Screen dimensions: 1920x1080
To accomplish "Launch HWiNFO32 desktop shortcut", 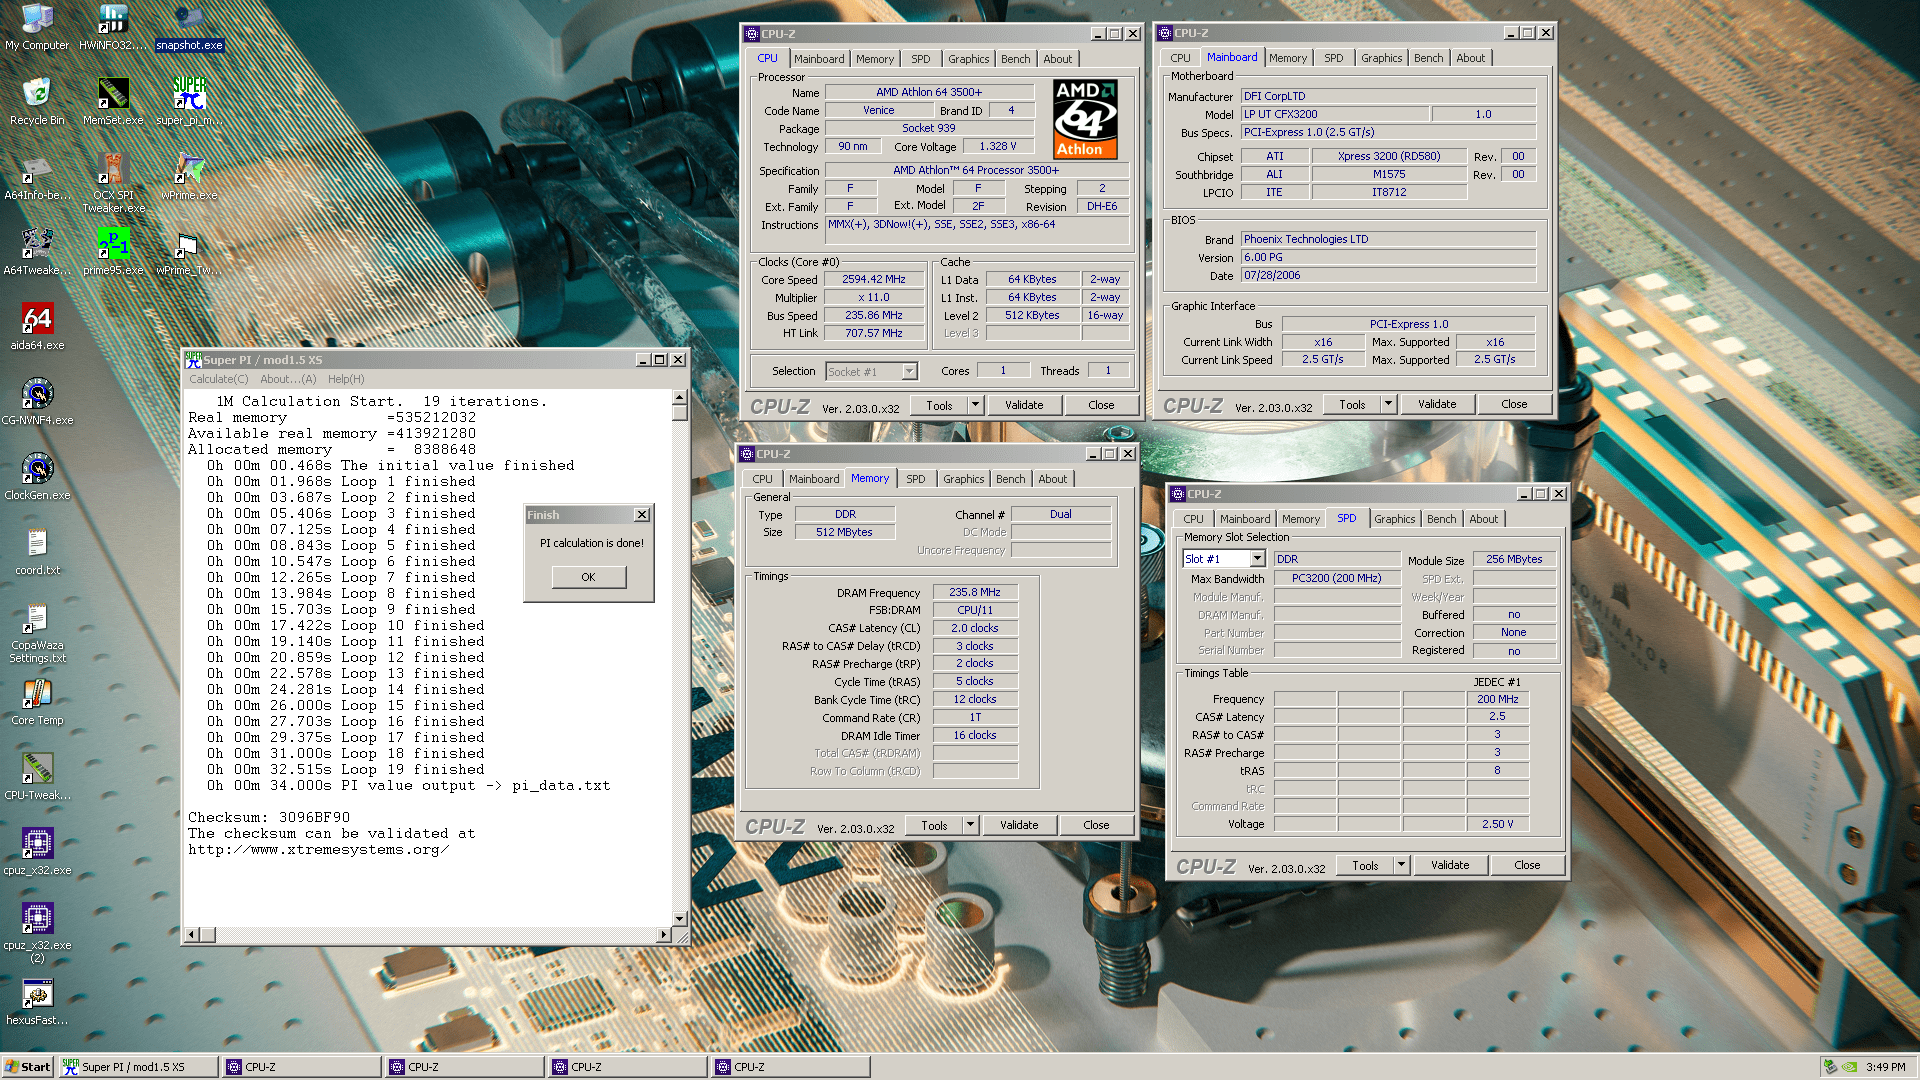I will [113, 26].
